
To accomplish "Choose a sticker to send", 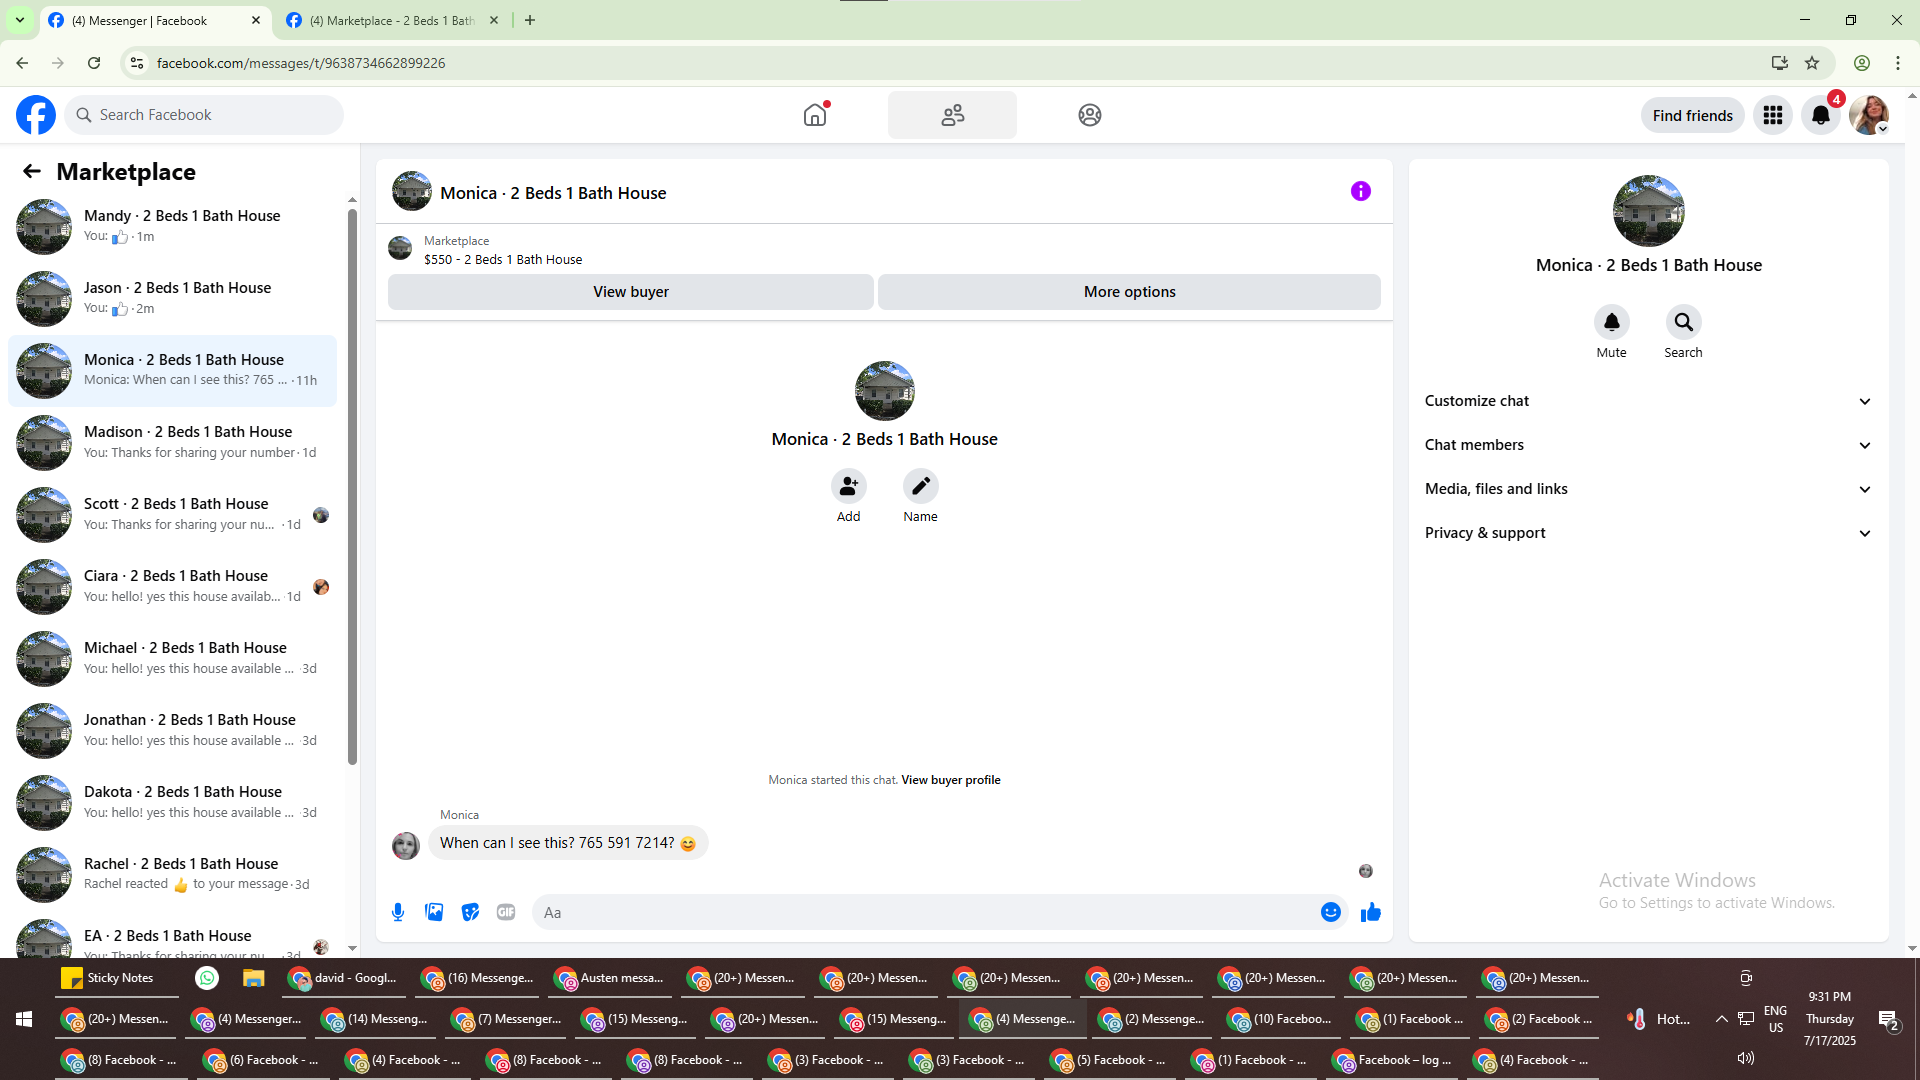I will point(470,912).
